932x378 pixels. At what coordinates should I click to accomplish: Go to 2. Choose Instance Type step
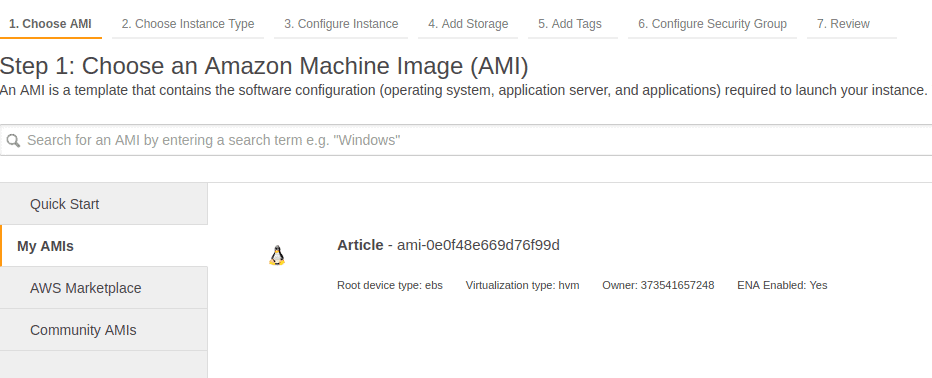click(x=188, y=24)
